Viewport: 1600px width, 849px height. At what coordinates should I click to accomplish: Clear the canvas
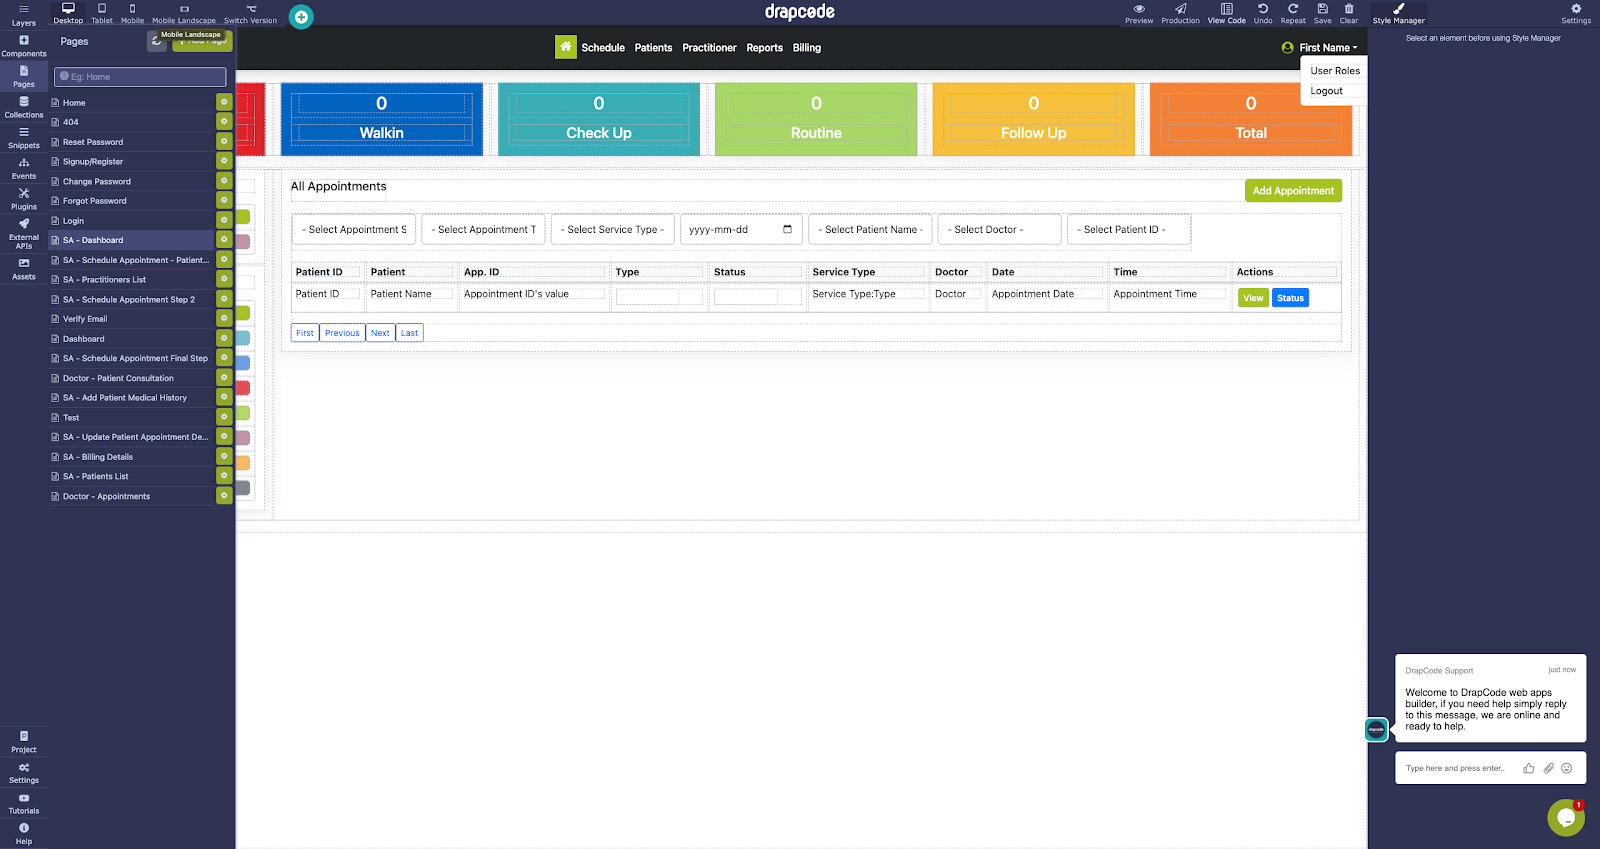(x=1349, y=13)
